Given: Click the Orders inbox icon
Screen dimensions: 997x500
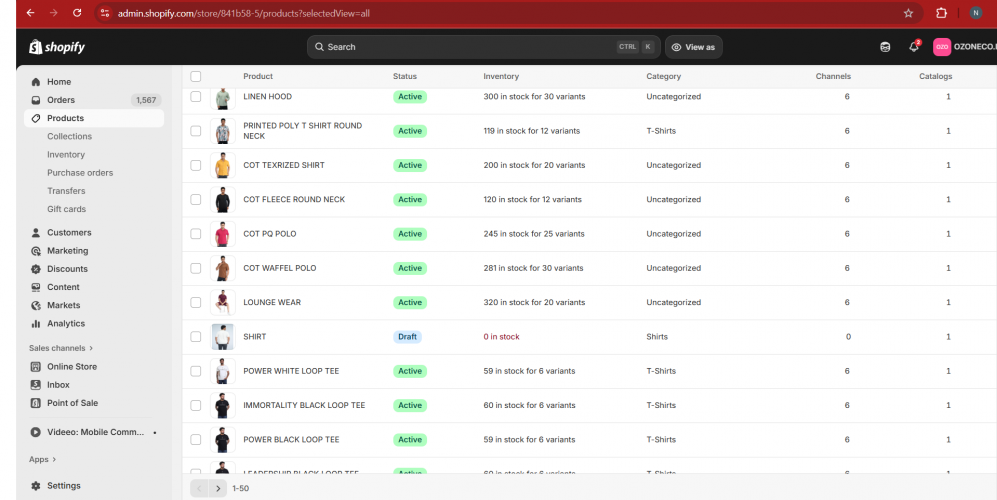Looking at the screenshot, I should [36, 100].
